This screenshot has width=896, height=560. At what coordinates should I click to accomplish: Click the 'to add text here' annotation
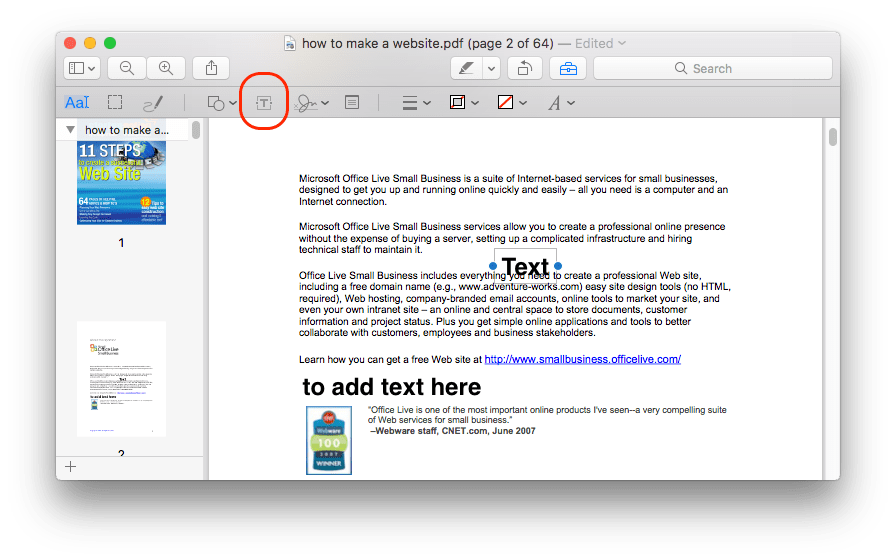[x=392, y=387]
